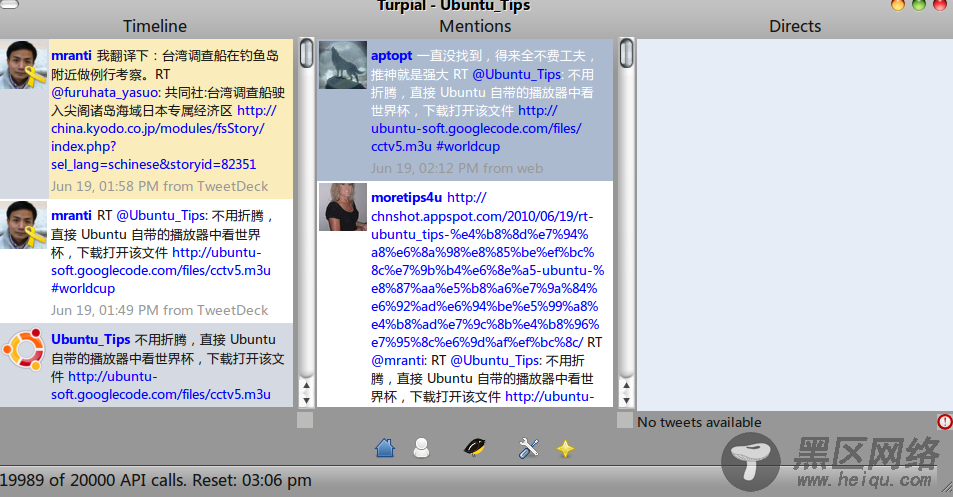
Task: Open the aptopt username link
Action: pyautogui.click(x=391, y=55)
